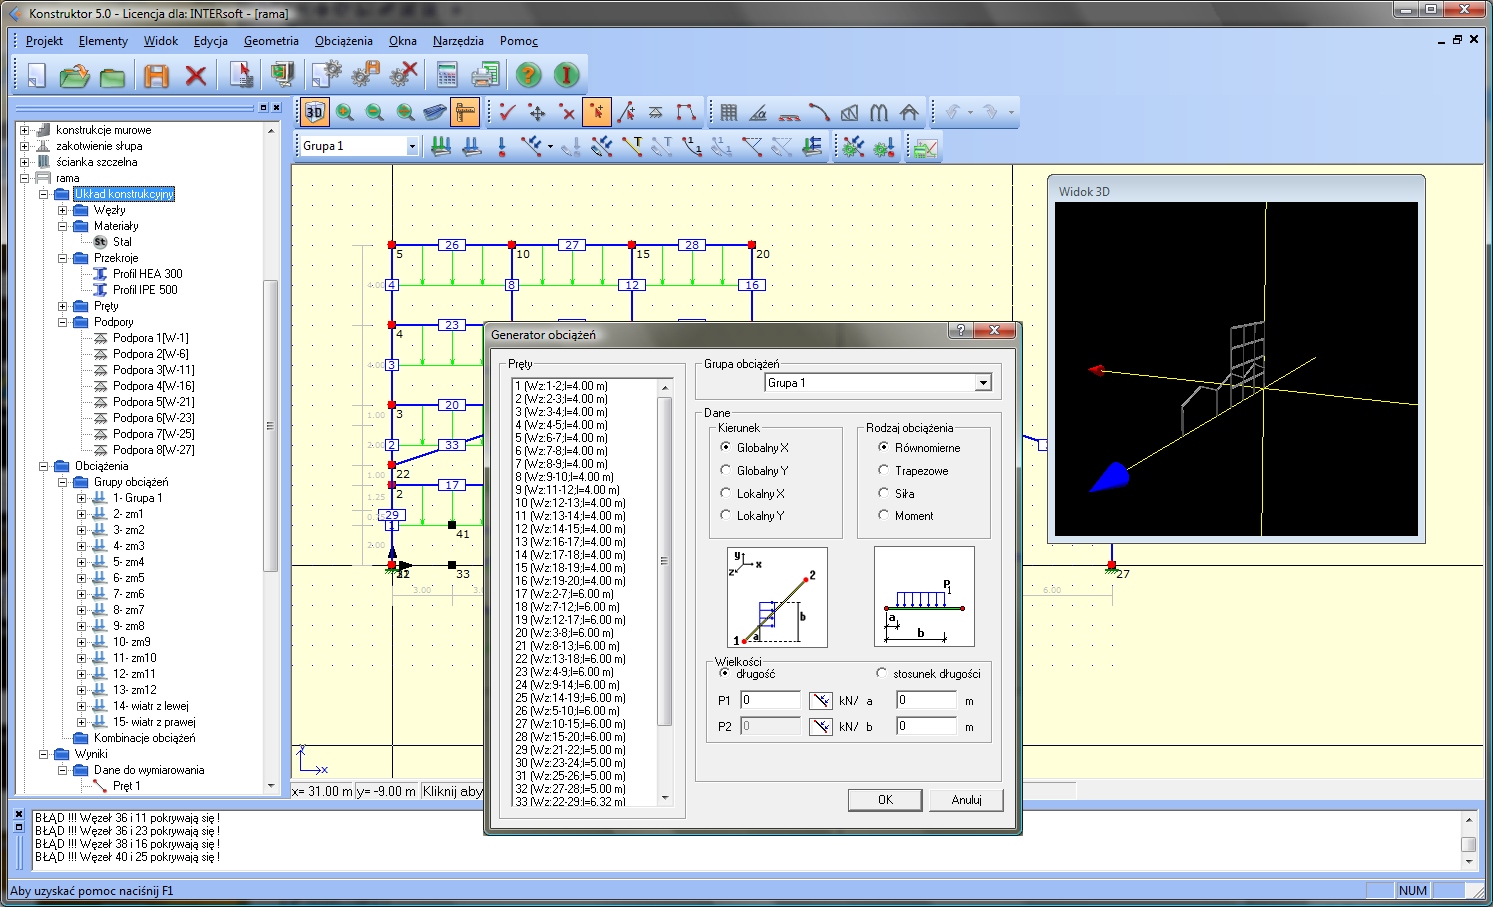Click the dialog help question mark button
Screen dimensions: 1493x907
pyautogui.click(x=960, y=330)
